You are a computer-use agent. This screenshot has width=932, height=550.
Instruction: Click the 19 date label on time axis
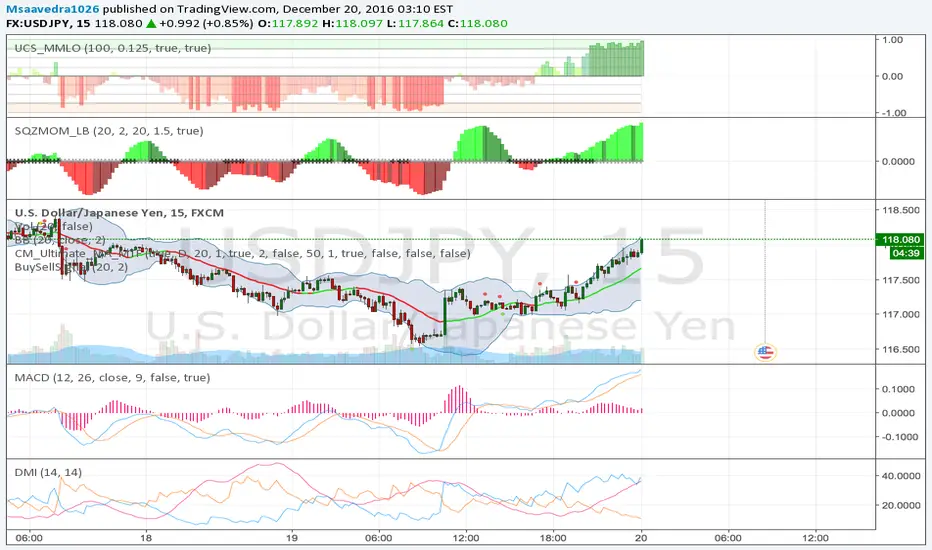point(292,538)
